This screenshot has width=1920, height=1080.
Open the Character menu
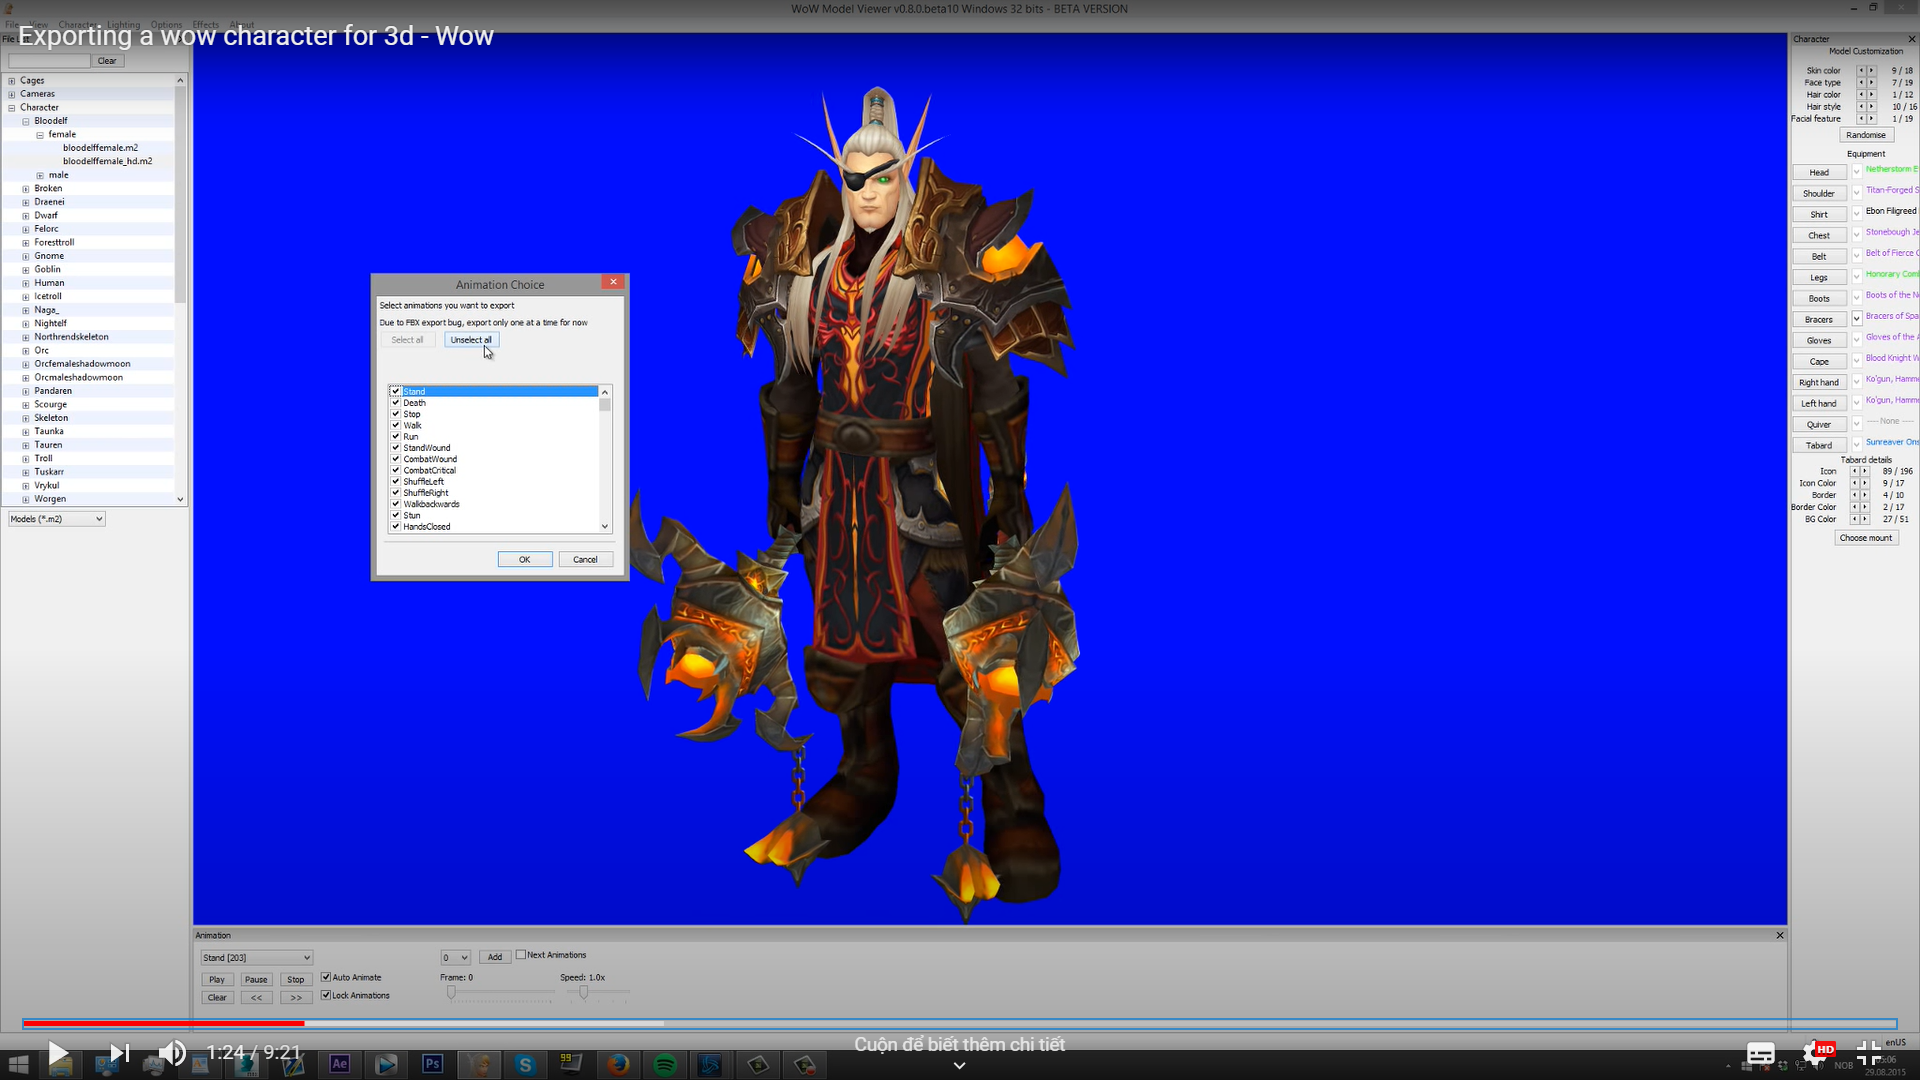click(x=78, y=24)
